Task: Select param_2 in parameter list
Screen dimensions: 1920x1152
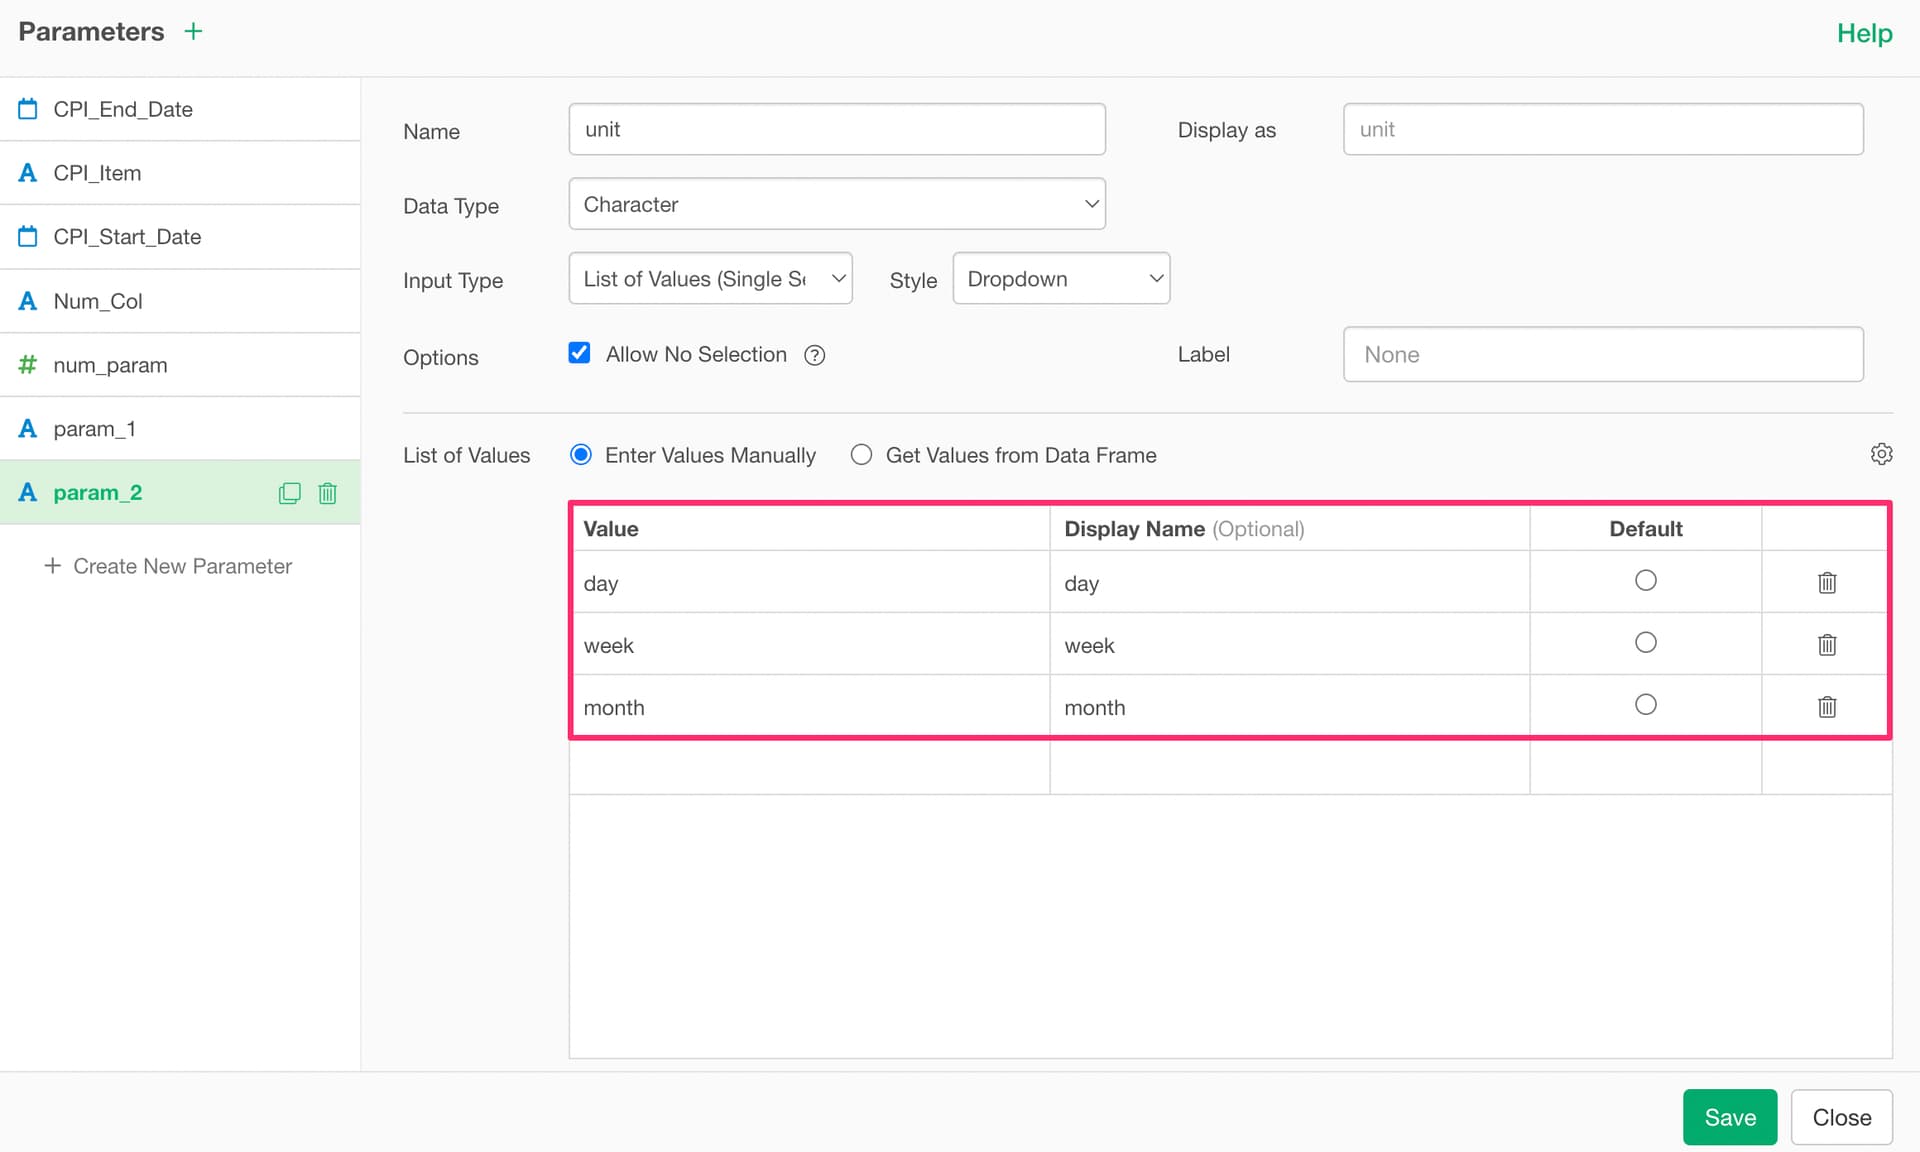Action: 180,493
